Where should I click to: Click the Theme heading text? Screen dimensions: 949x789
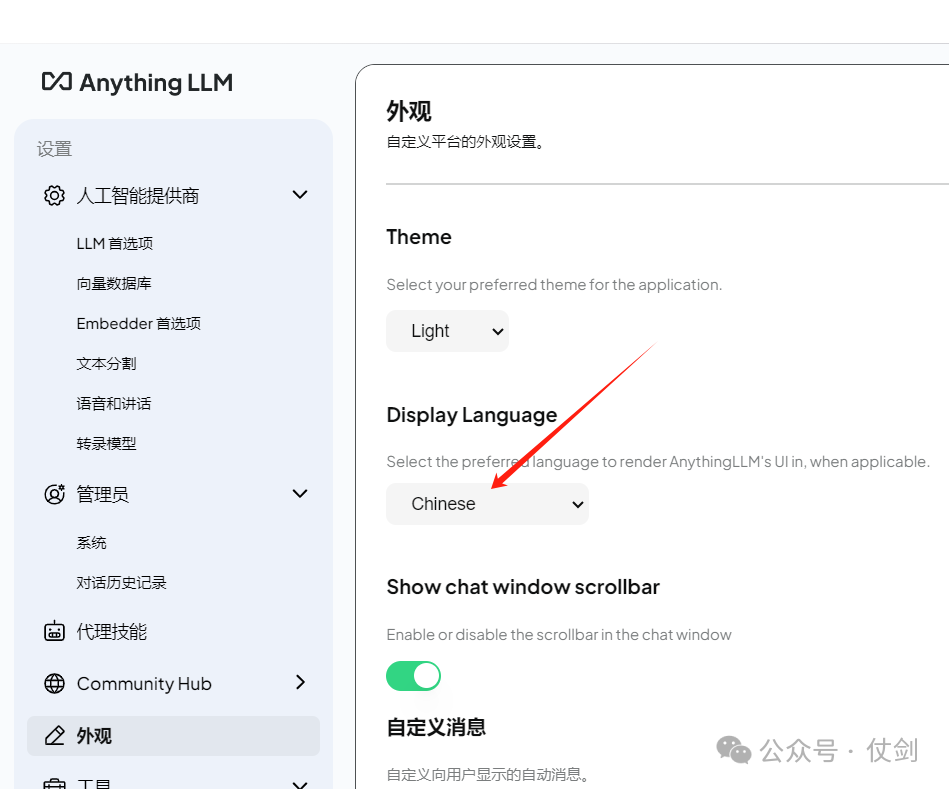(x=419, y=237)
